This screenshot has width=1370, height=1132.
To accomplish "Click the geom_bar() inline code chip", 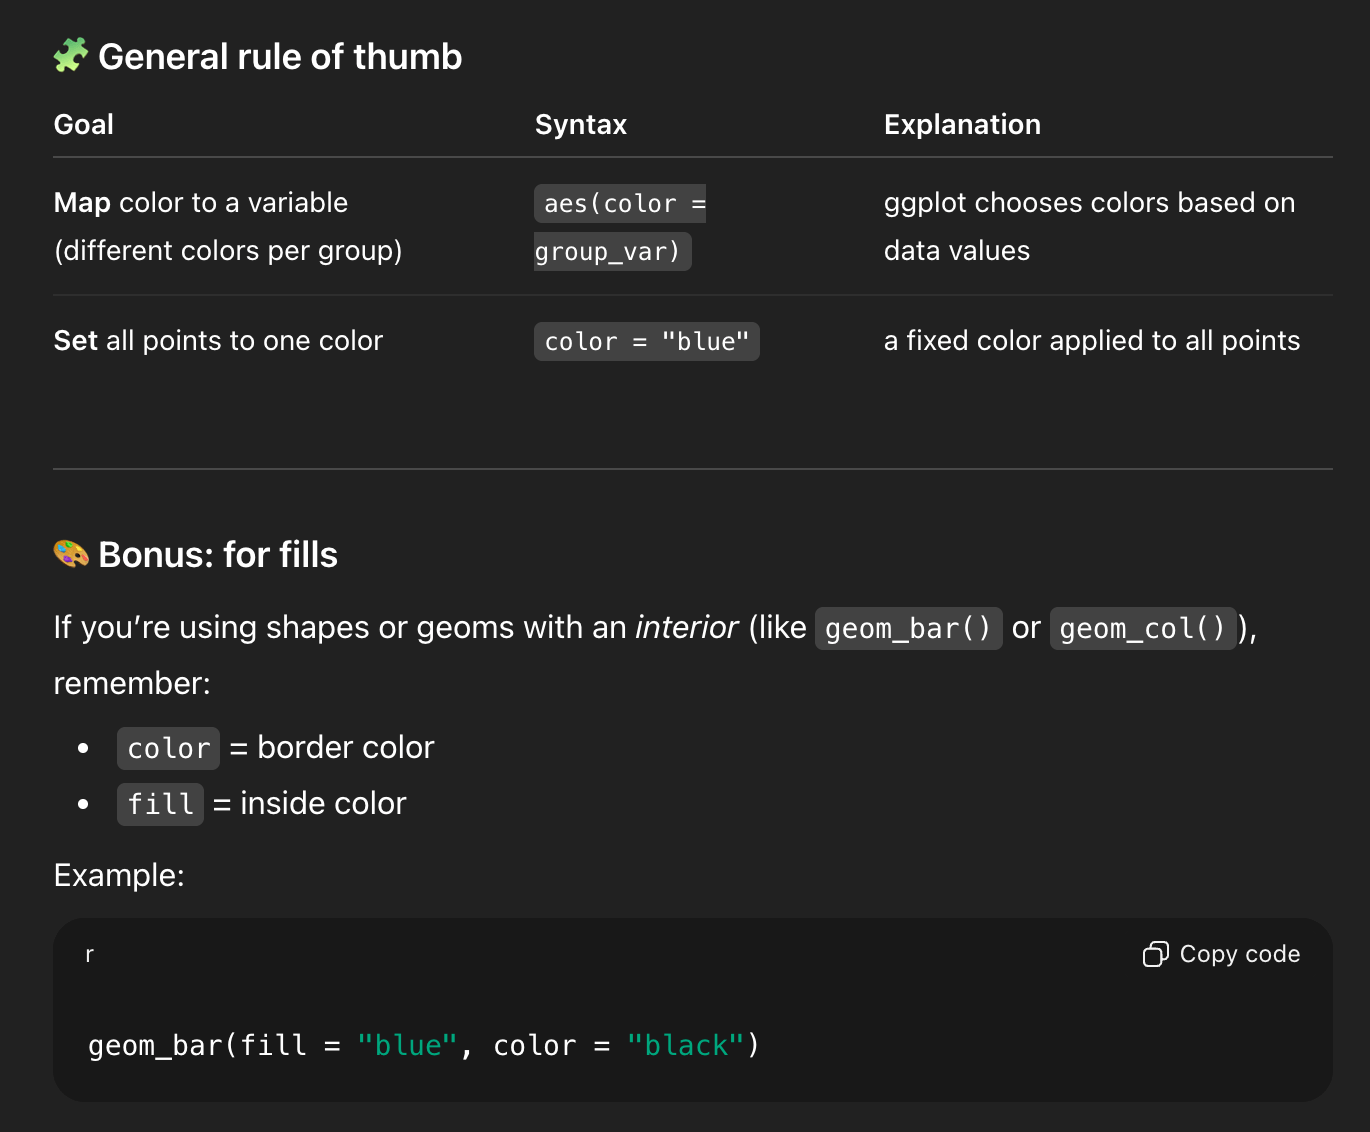I will point(908,629).
